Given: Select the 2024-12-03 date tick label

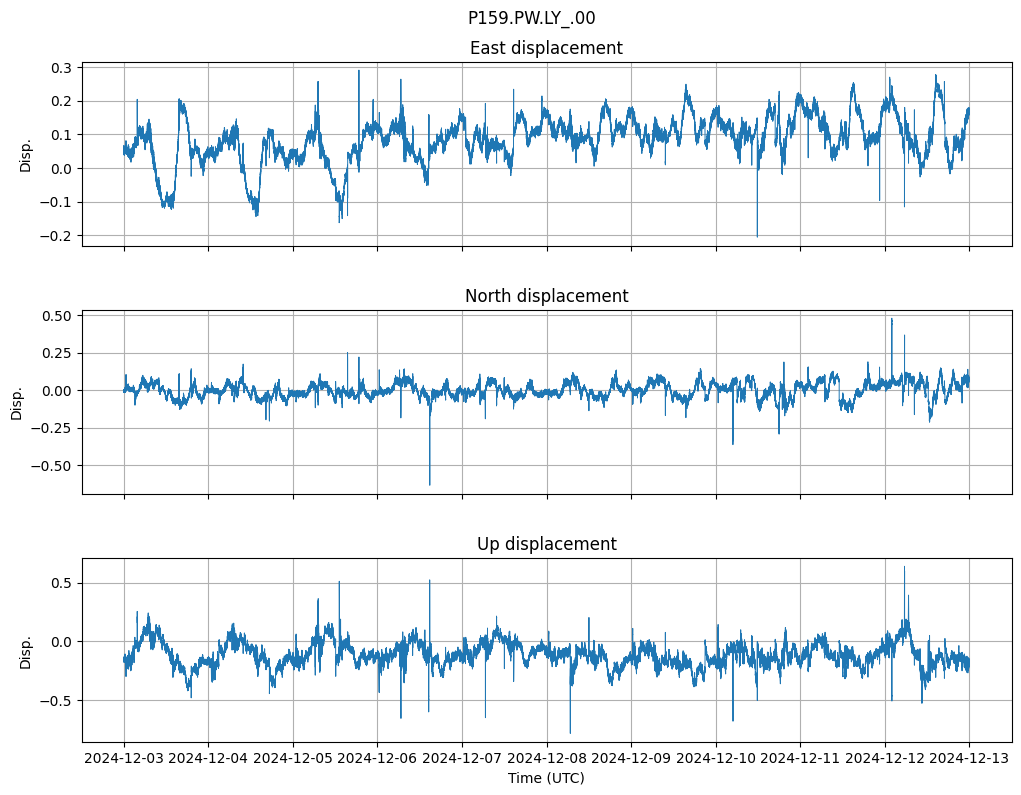Looking at the screenshot, I should [x=124, y=759].
